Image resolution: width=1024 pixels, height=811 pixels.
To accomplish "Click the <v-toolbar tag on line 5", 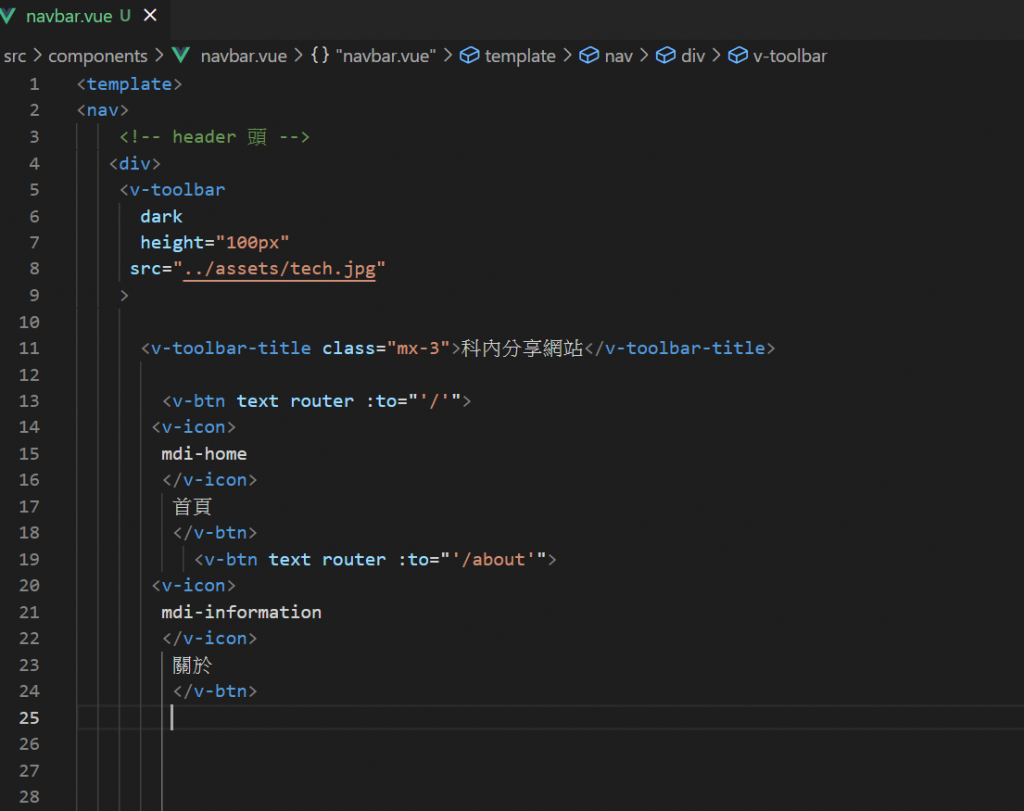I will (172, 190).
